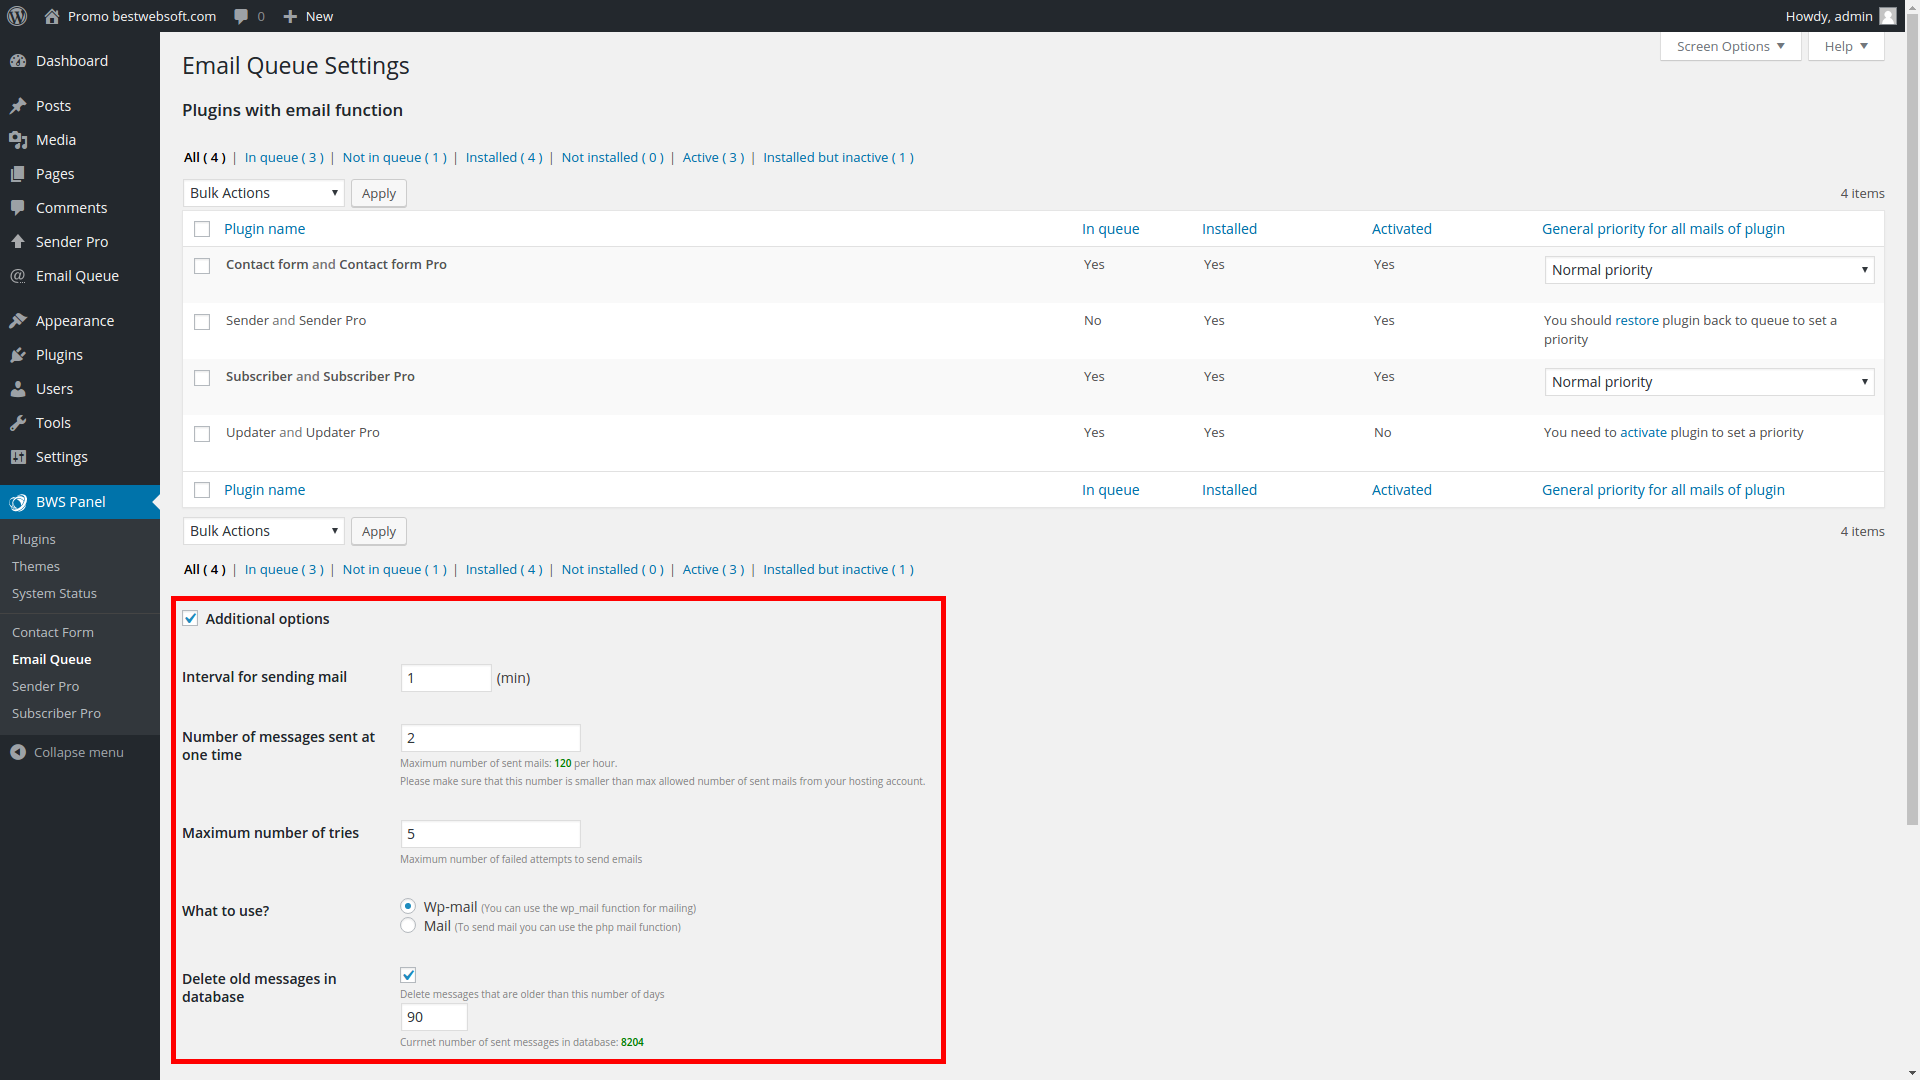The width and height of the screenshot is (1920, 1080).
Task: Click the bottom Apply button
Action: tap(379, 531)
